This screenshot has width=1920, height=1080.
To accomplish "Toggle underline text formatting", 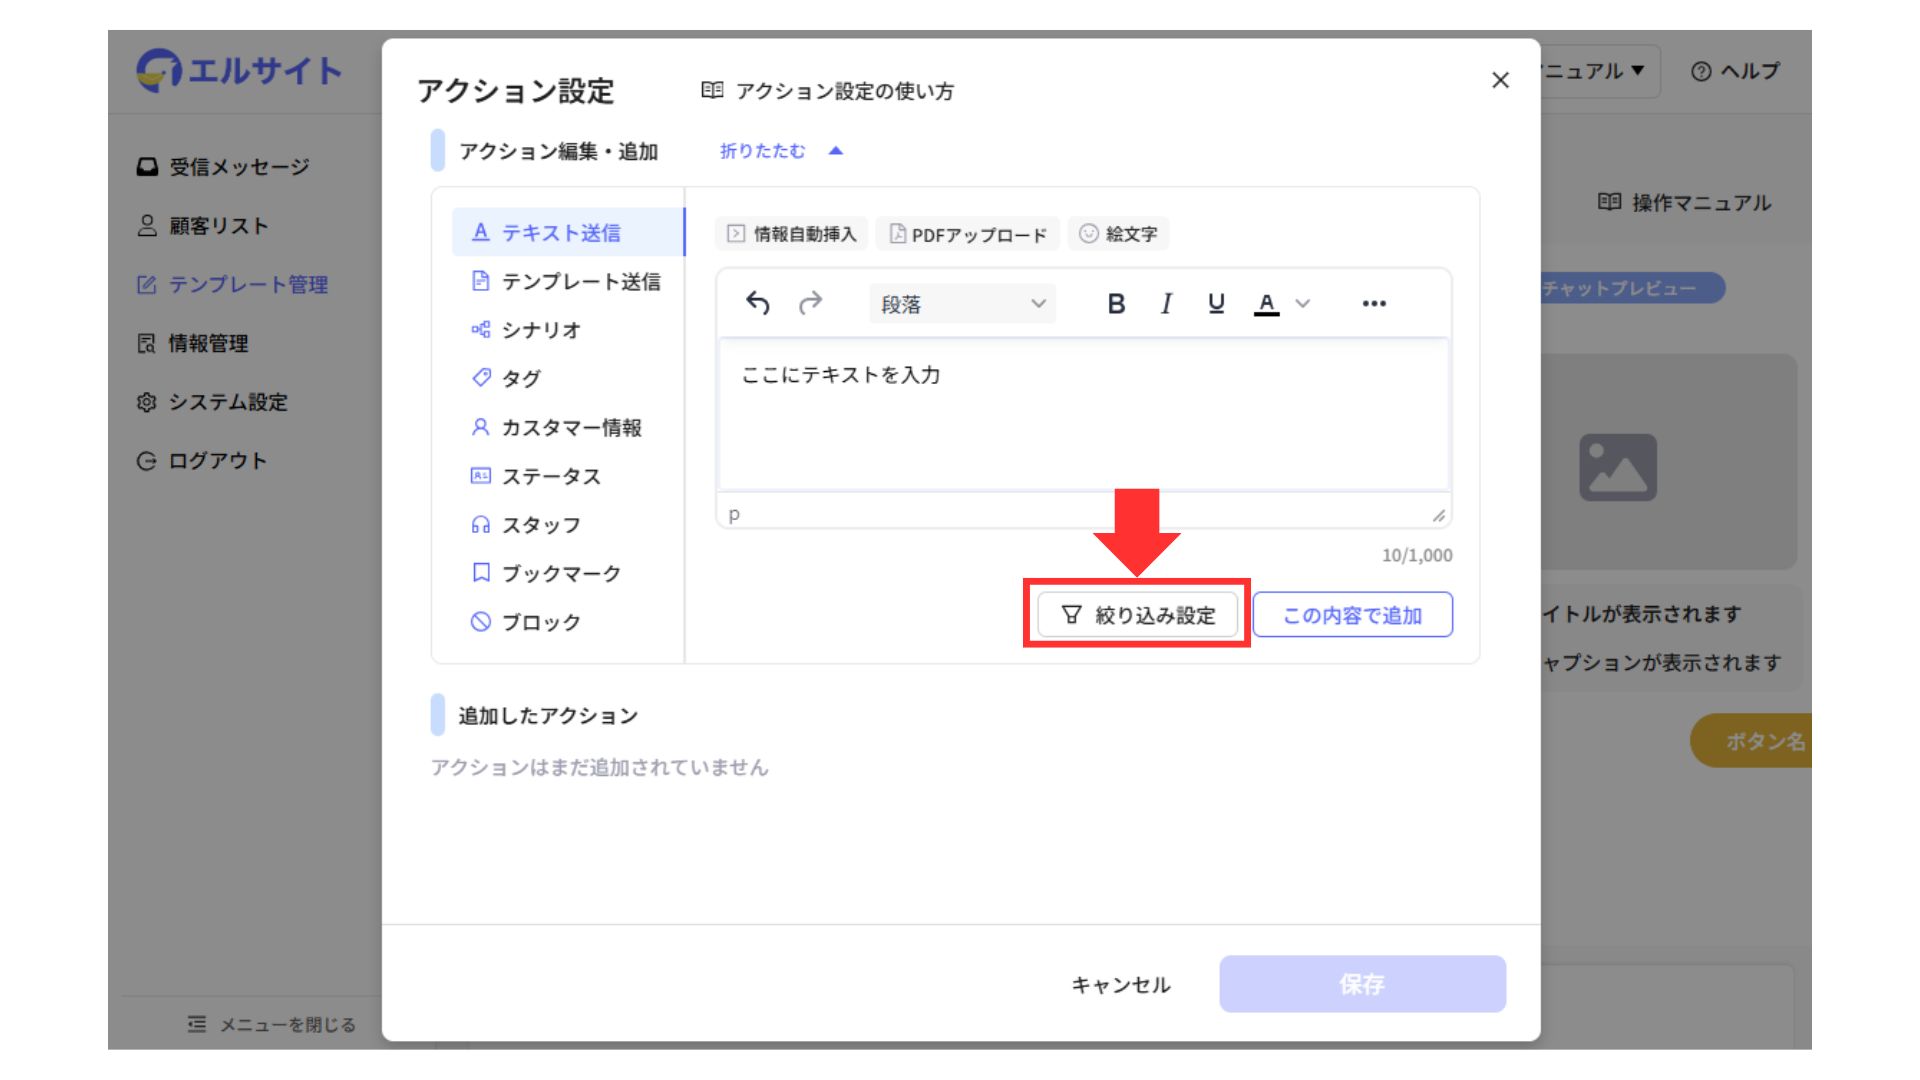I will [1216, 303].
